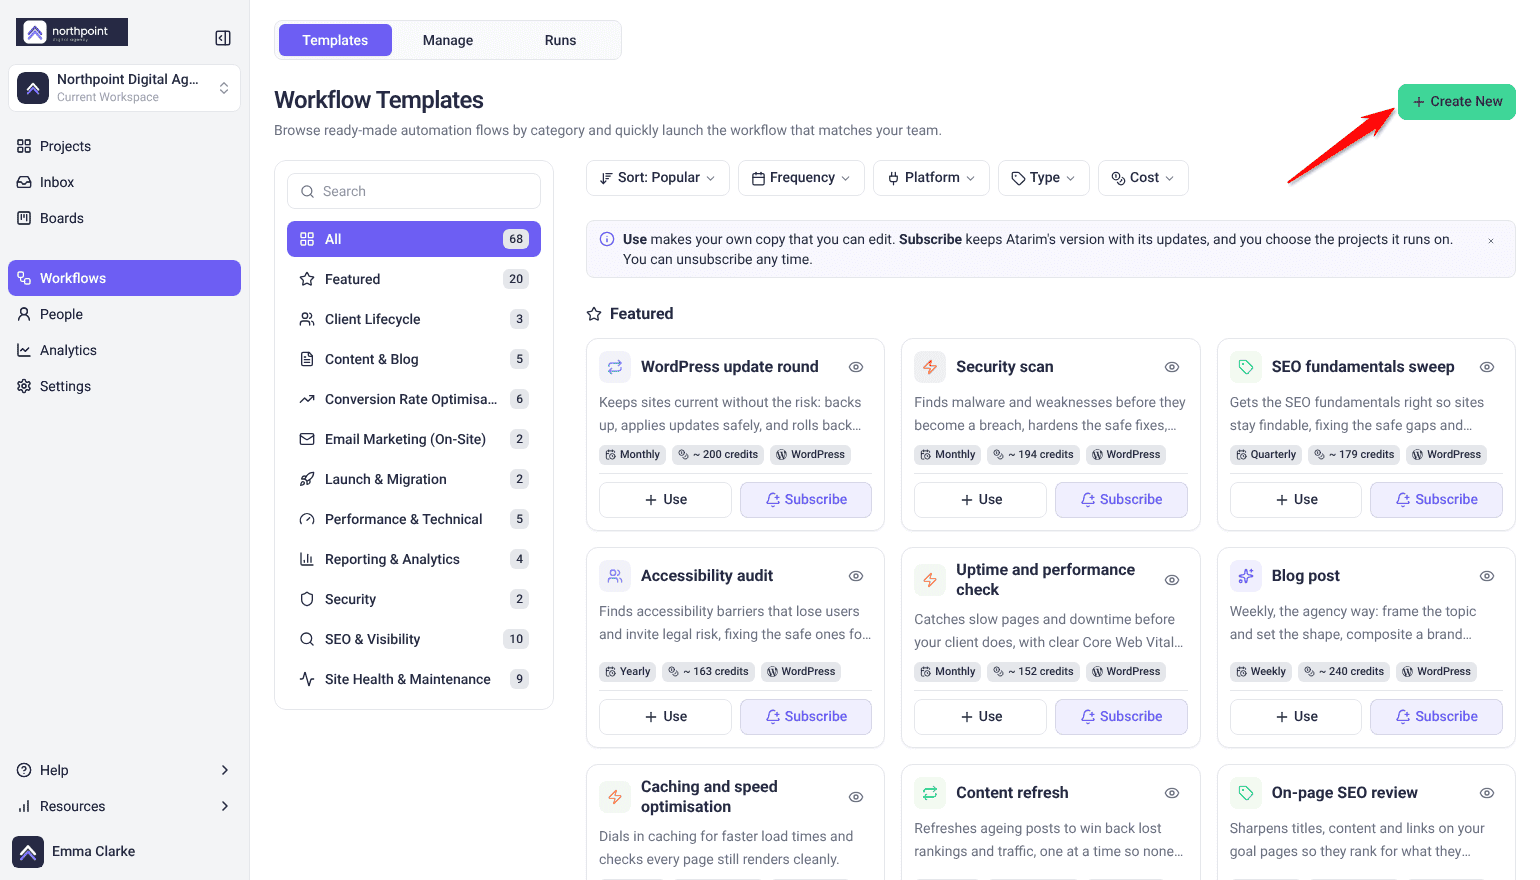Preview SEO fundamentals sweep via eye icon

click(x=1487, y=367)
